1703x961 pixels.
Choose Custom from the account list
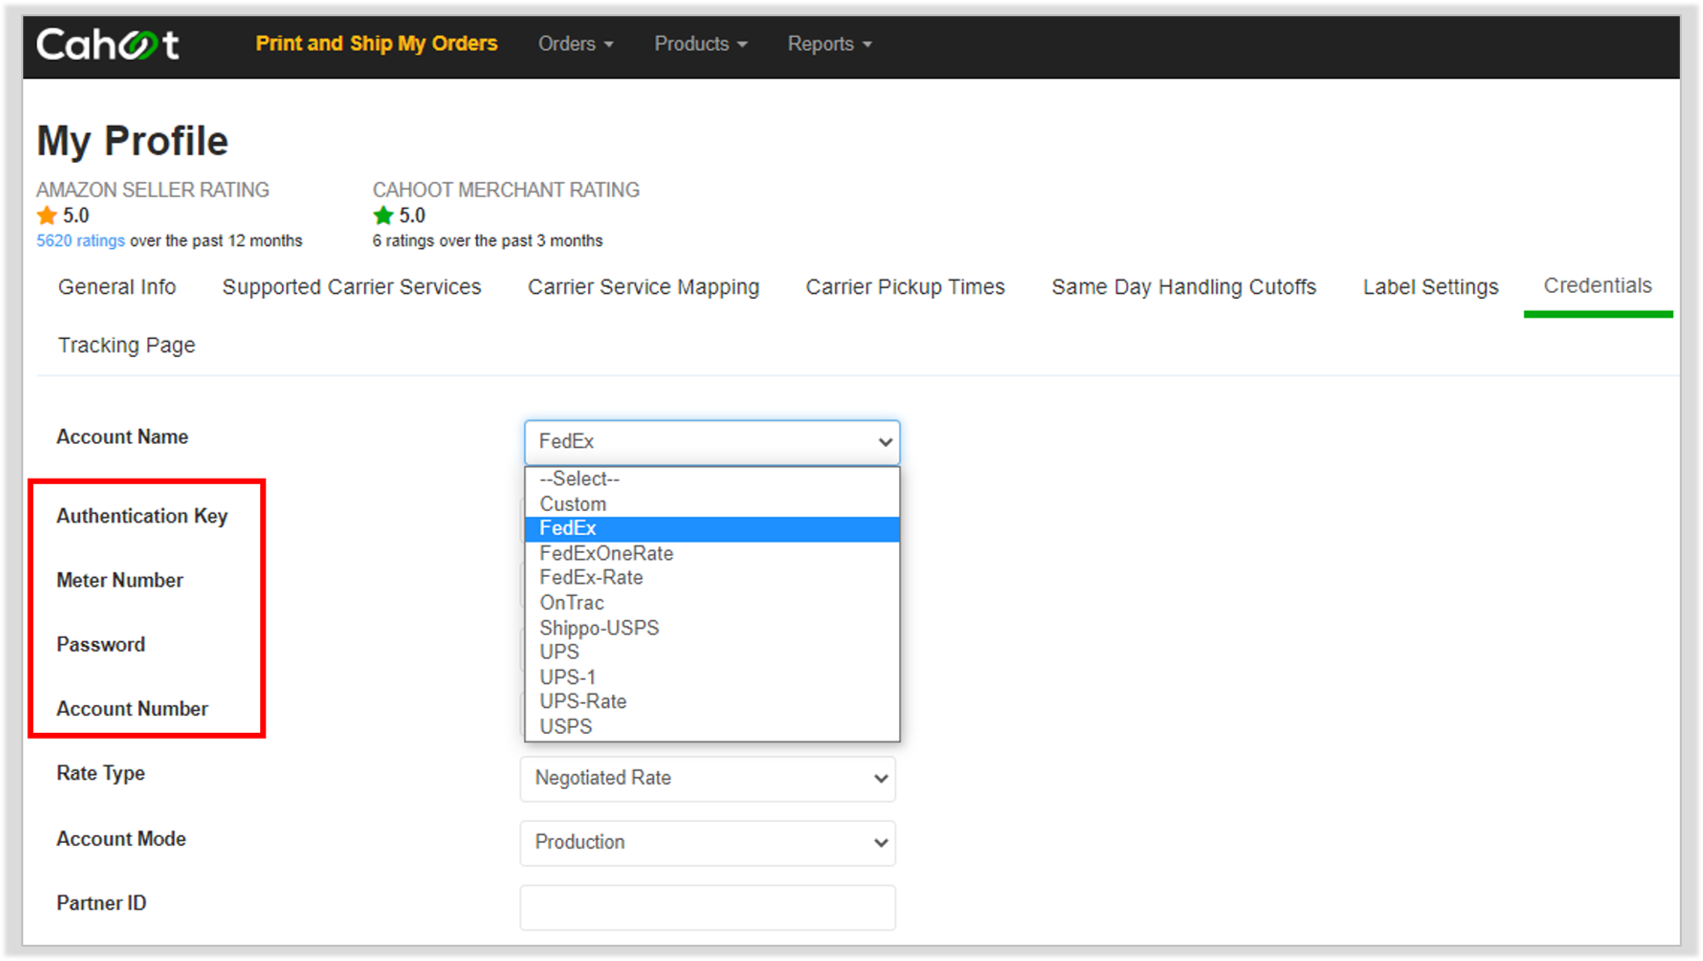point(712,504)
